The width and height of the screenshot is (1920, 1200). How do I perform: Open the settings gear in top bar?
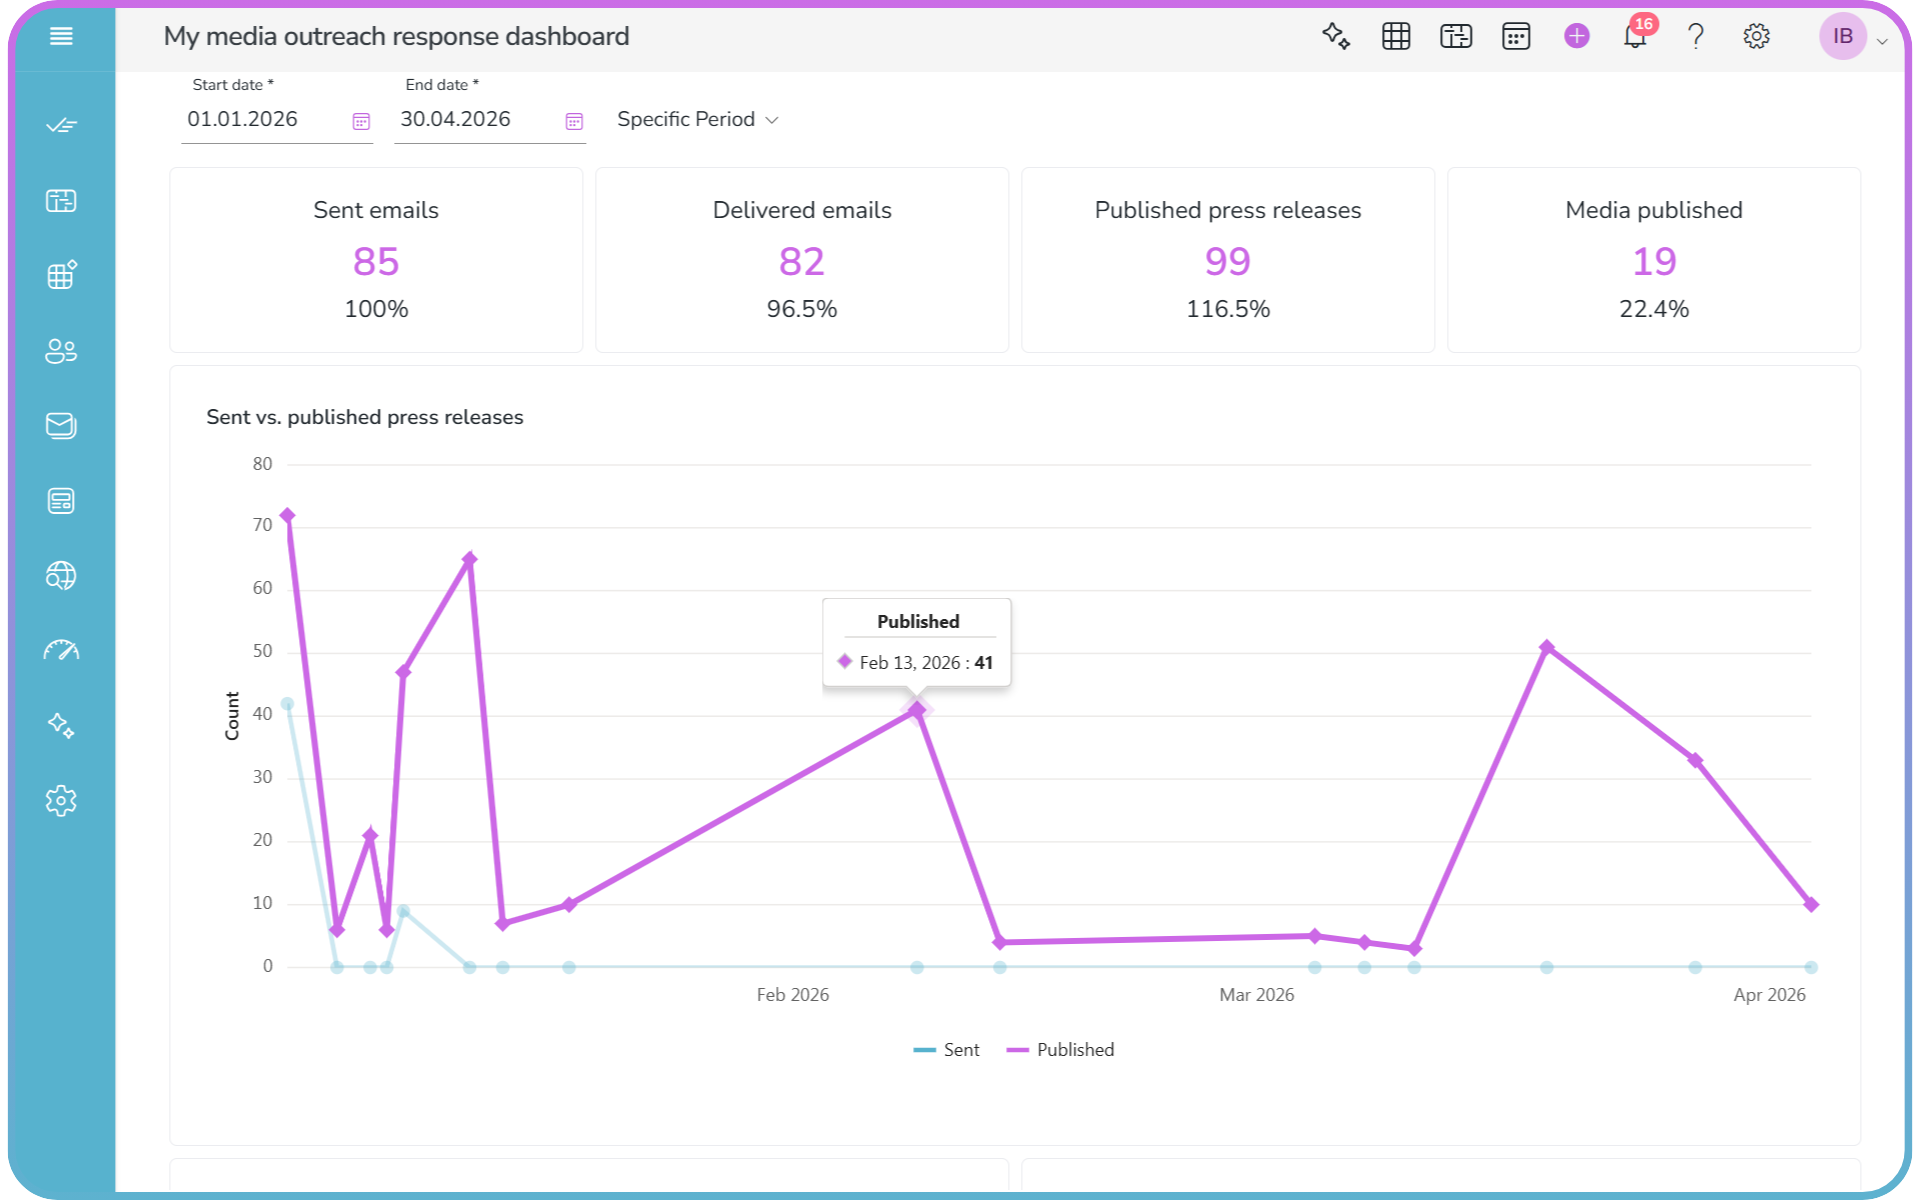coord(1756,37)
